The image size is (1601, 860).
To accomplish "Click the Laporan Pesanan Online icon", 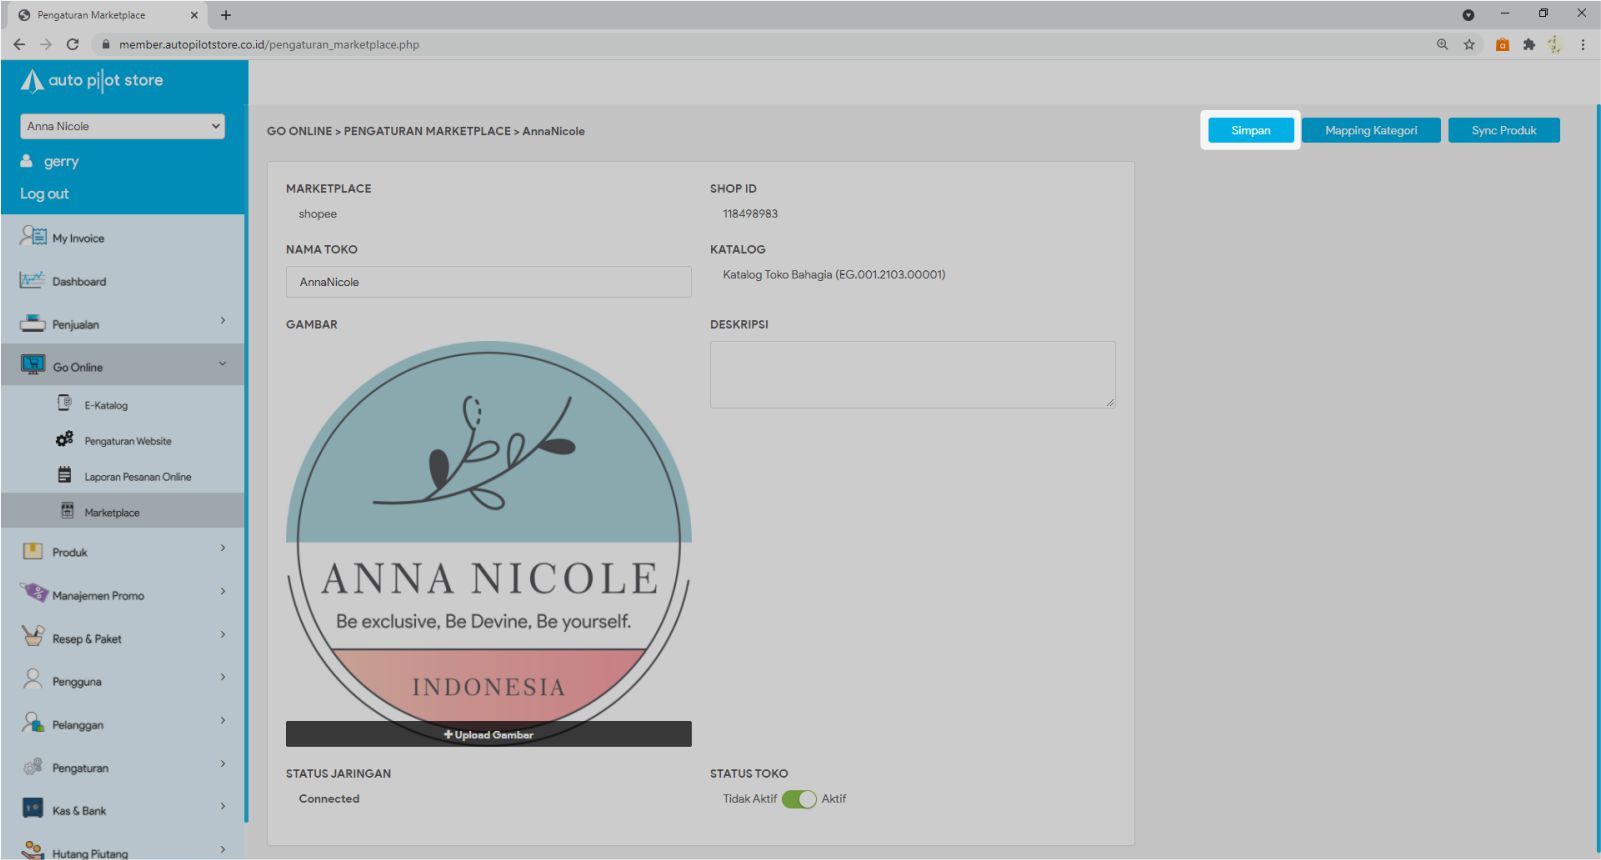I will 65,475.
